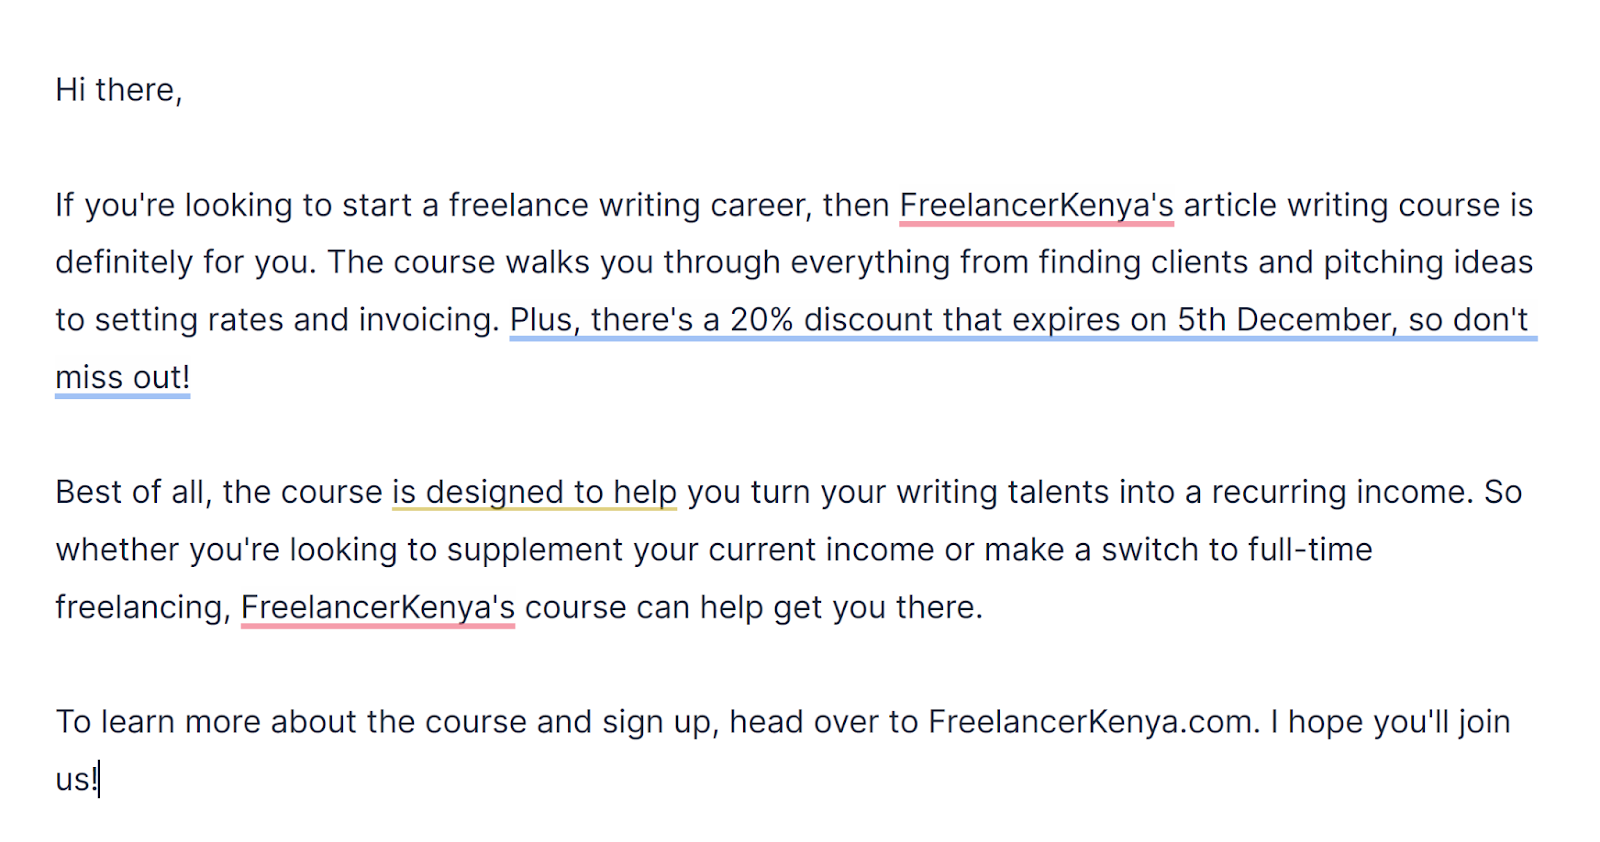This screenshot has height=842, width=1600.
Task: Click red-underlined FreelancerKenya's before 'course can help'
Action: (378, 607)
